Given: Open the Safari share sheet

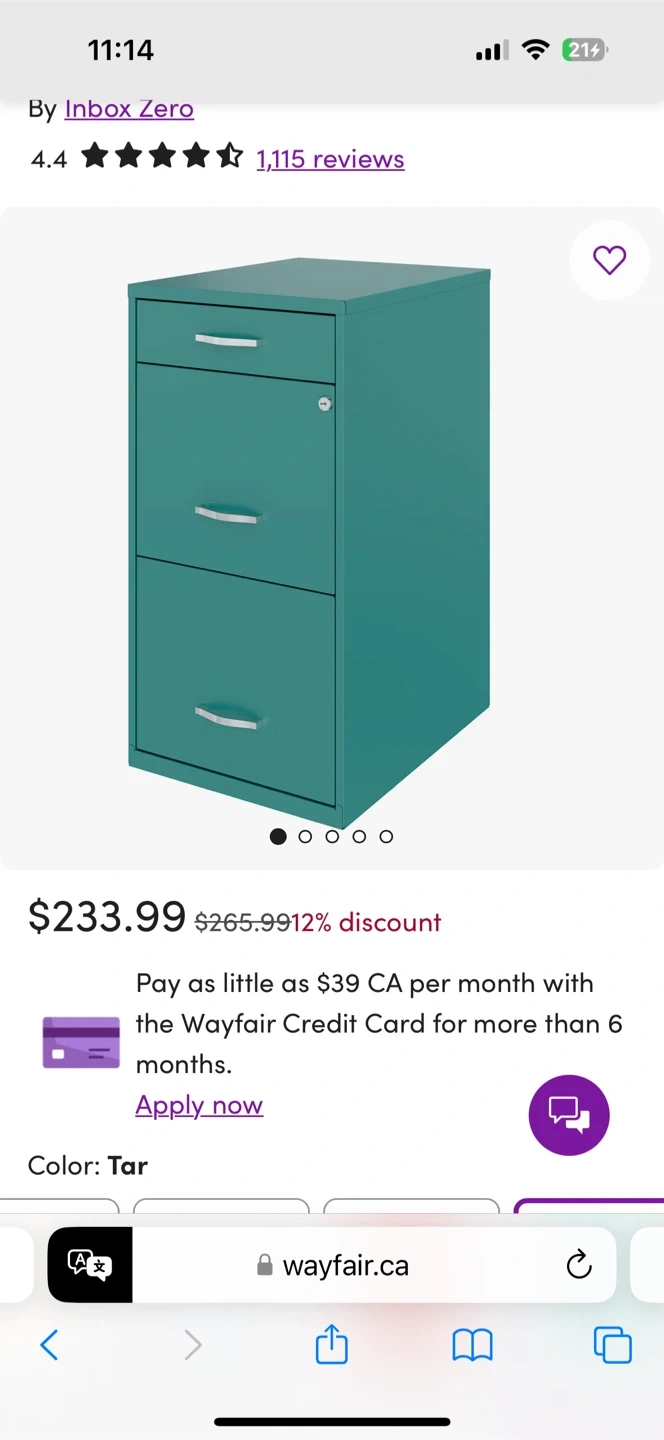Looking at the screenshot, I should point(331,1345).
